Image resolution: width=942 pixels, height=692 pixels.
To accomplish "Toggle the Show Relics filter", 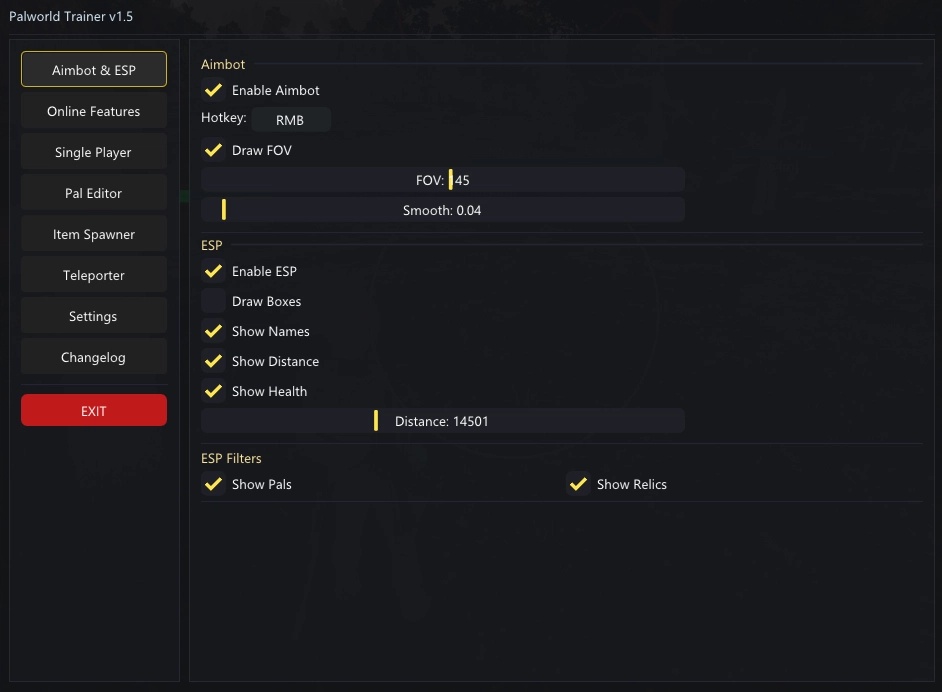I will (x=578, y=484).
